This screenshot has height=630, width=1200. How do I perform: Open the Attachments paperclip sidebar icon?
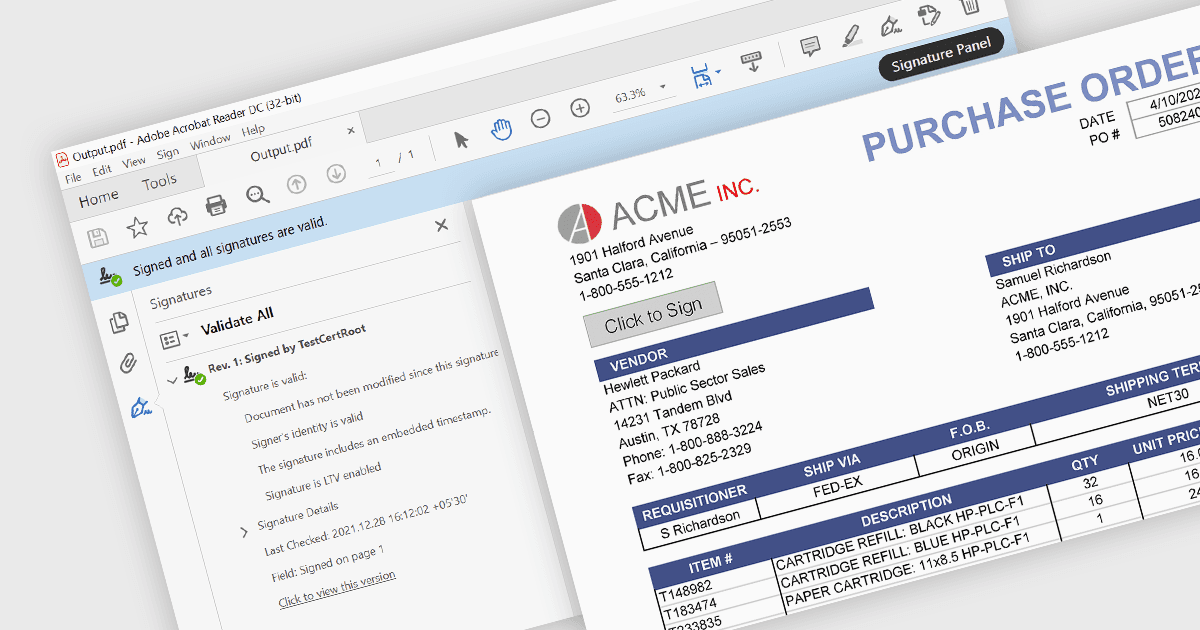coord(128,362)
